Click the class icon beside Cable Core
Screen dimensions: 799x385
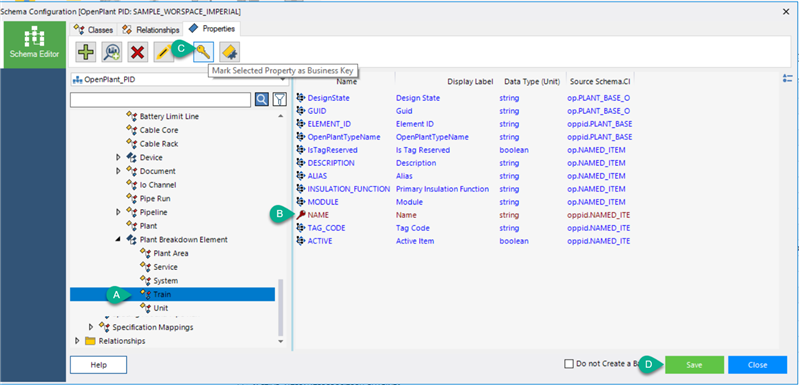131,130
